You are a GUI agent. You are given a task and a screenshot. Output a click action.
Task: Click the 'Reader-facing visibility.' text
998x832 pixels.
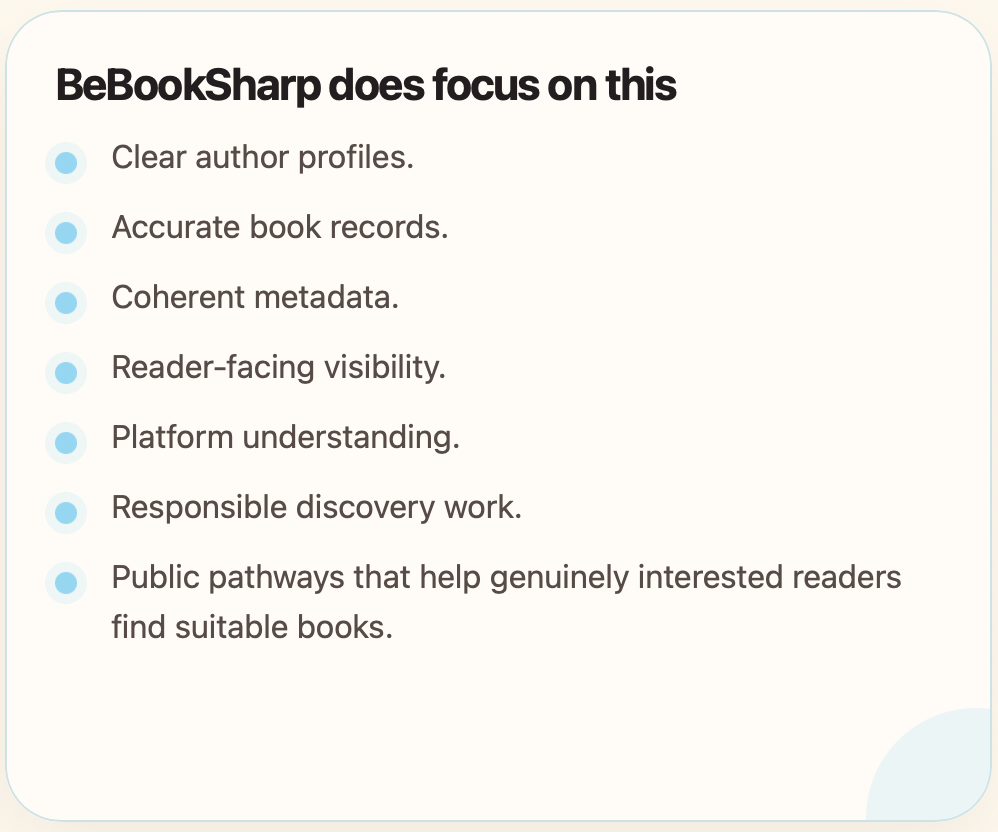278,368
